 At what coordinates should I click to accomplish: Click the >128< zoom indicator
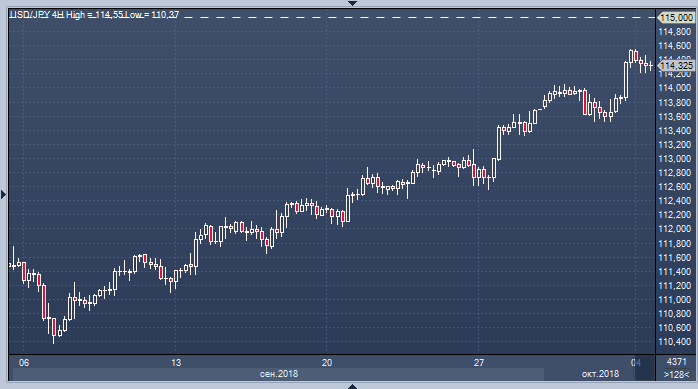(676, 374)
